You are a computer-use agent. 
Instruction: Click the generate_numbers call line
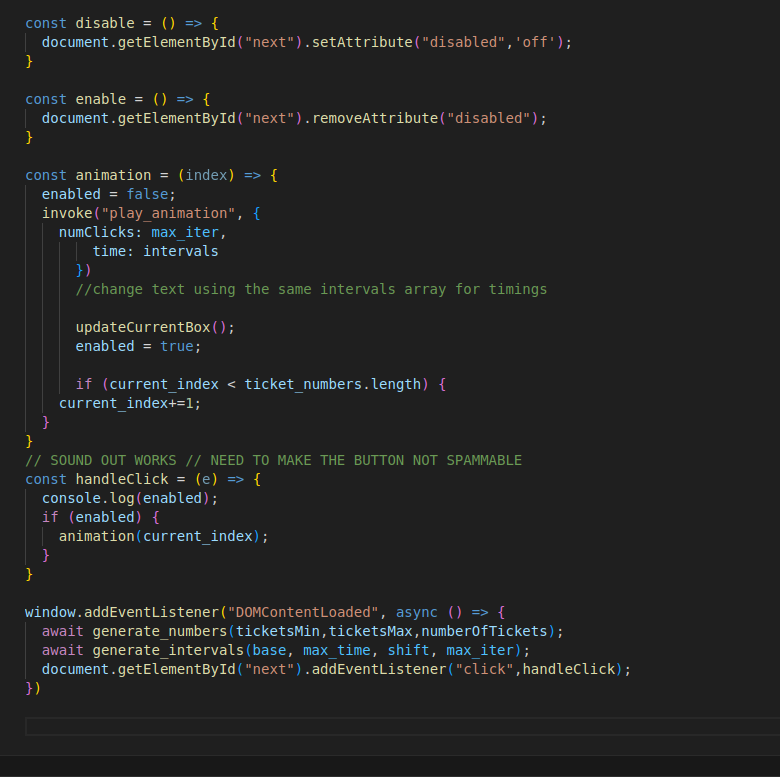(302, 631)
